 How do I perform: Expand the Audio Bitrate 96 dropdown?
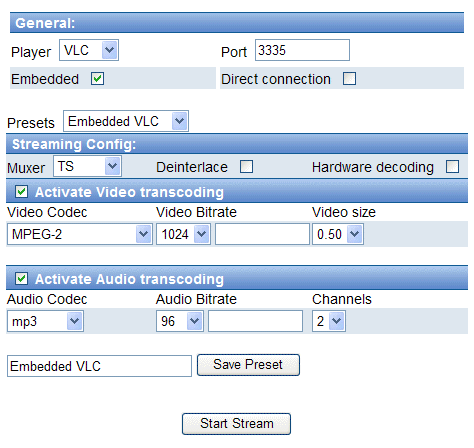coord(180,321)
